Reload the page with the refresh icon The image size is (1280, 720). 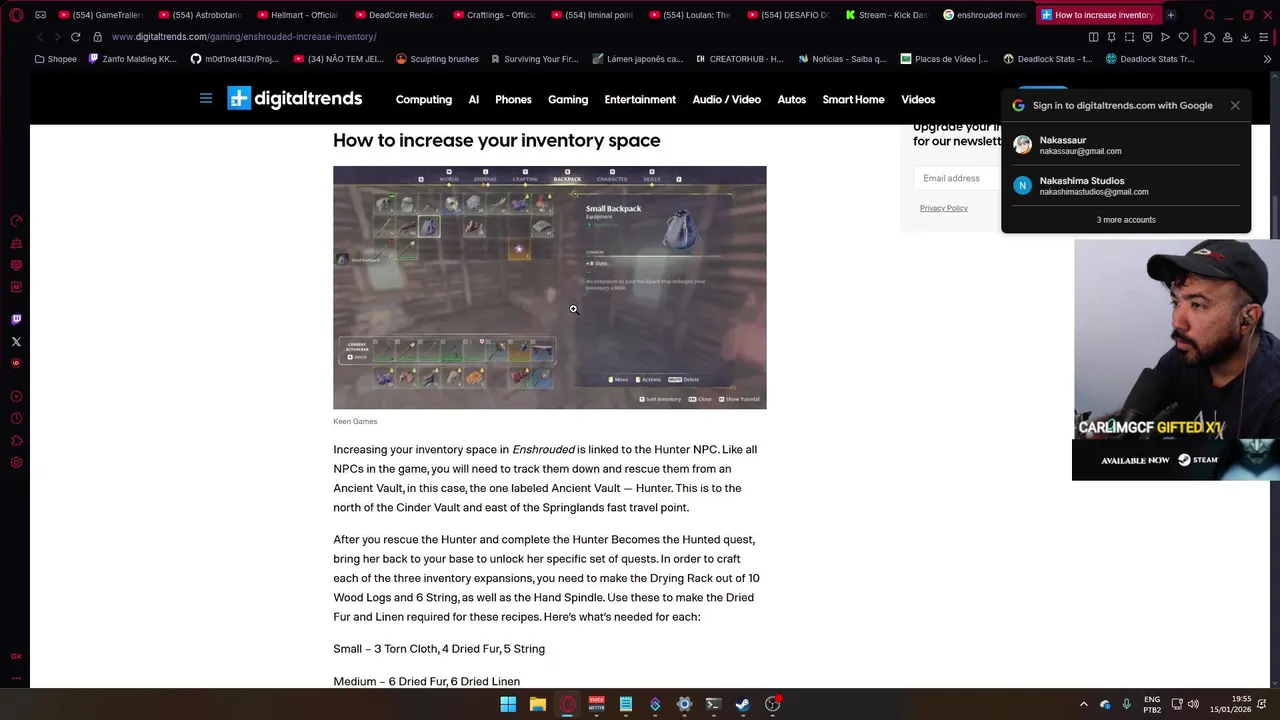click(x=75, y=37)
